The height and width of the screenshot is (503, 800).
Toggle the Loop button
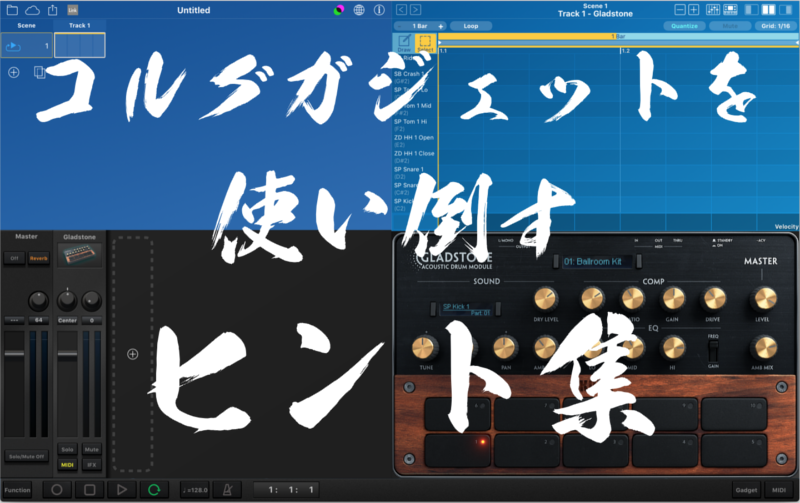(x=470, y=26)
